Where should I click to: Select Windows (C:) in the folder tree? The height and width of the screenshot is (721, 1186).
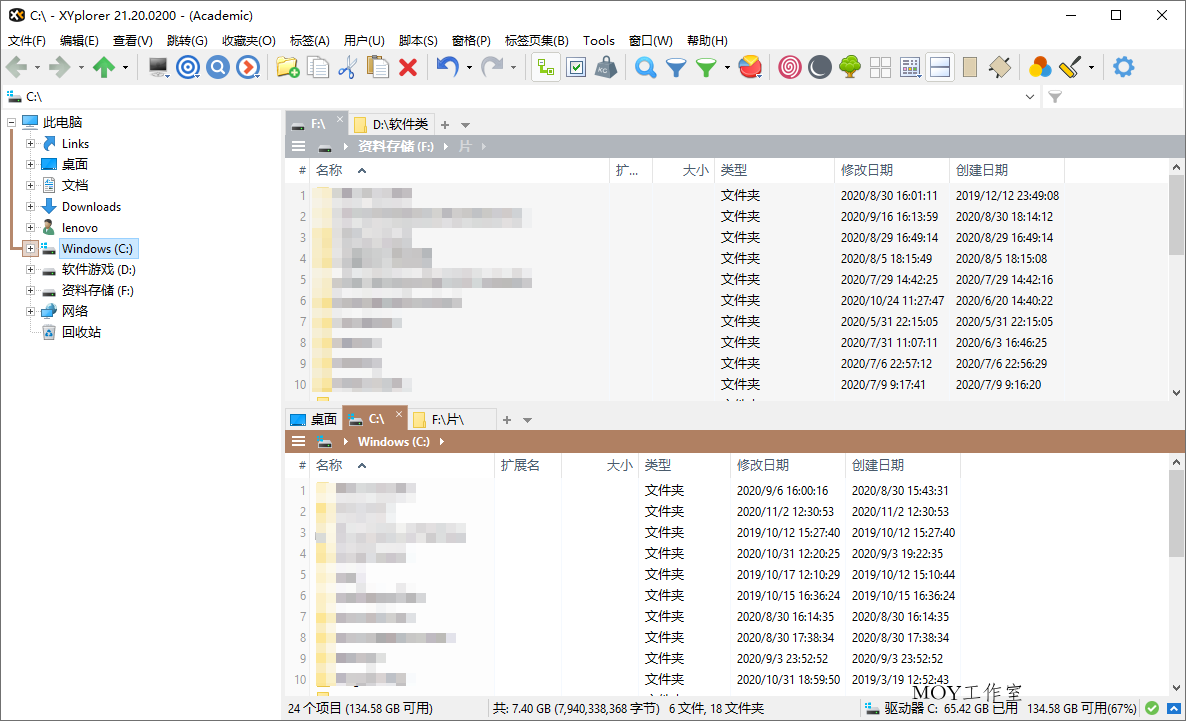[x=97, y=248]
